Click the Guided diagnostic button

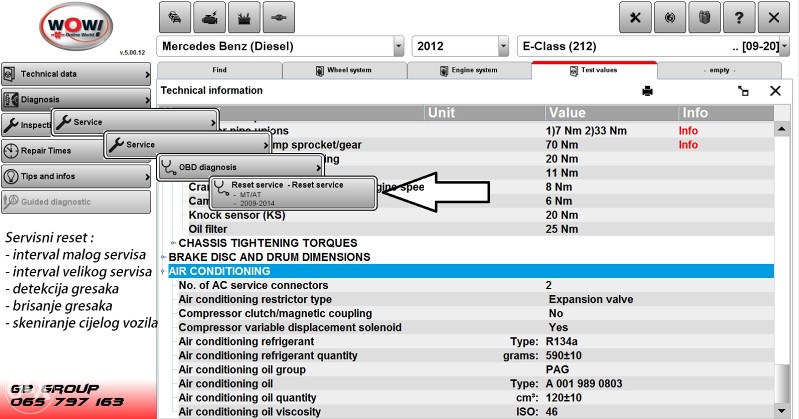76,202
